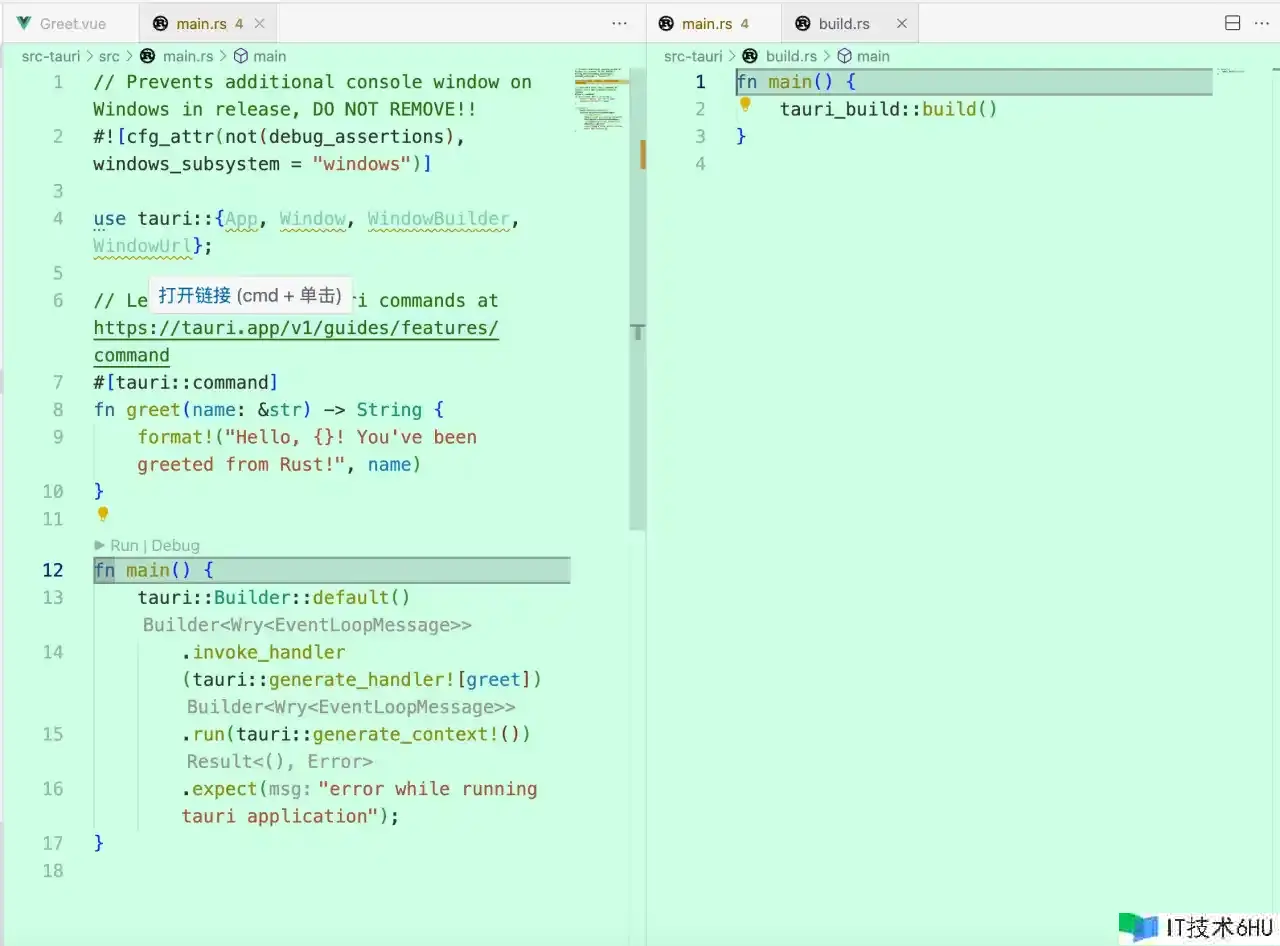The image size is (1280, 946).
Task: Click Rust icon on right main.rs tab
Action: click(x=666, y=23)
